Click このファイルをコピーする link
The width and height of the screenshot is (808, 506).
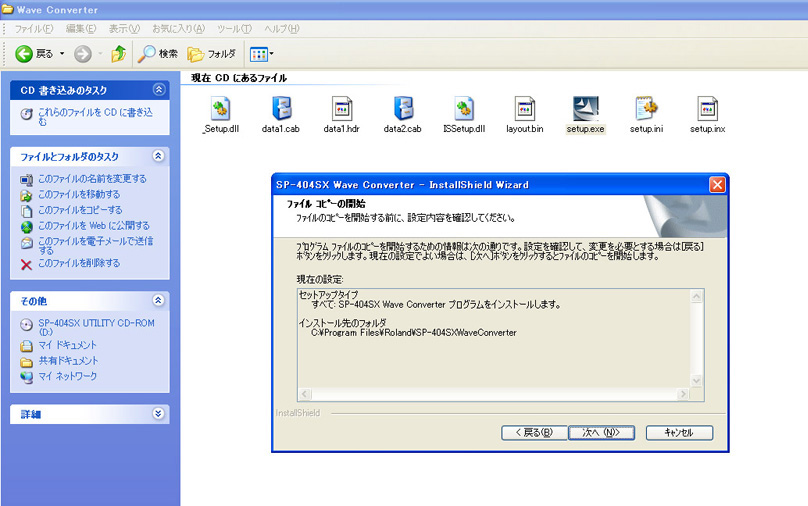point(80,210)
